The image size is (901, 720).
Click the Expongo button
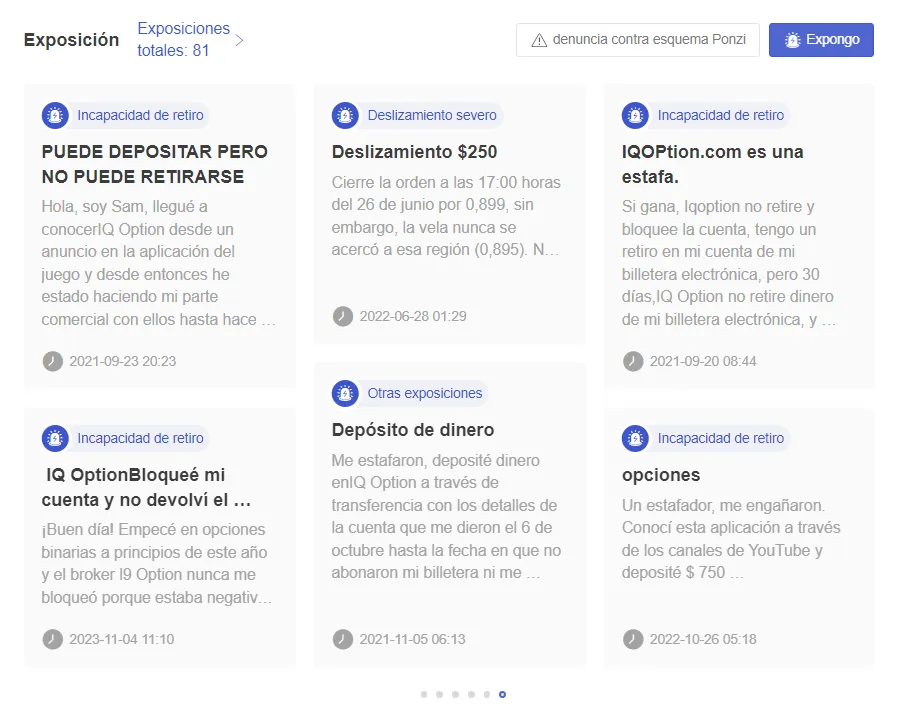(821, 40)
